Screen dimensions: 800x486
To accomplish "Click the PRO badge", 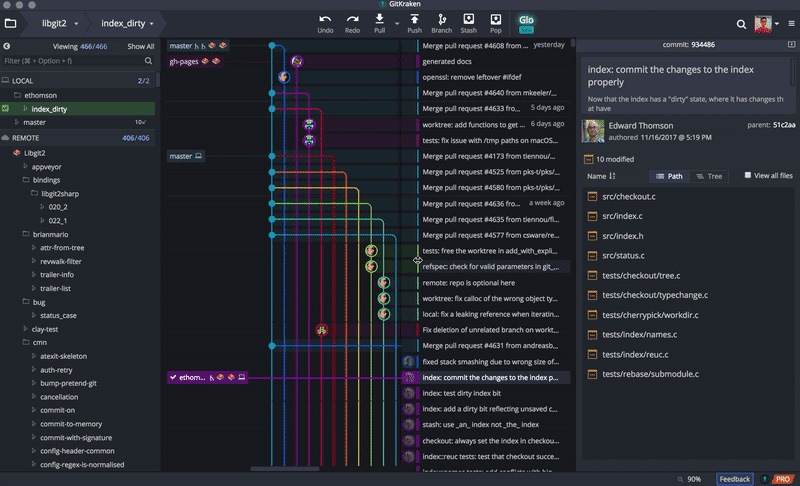I will coord(783,479).
